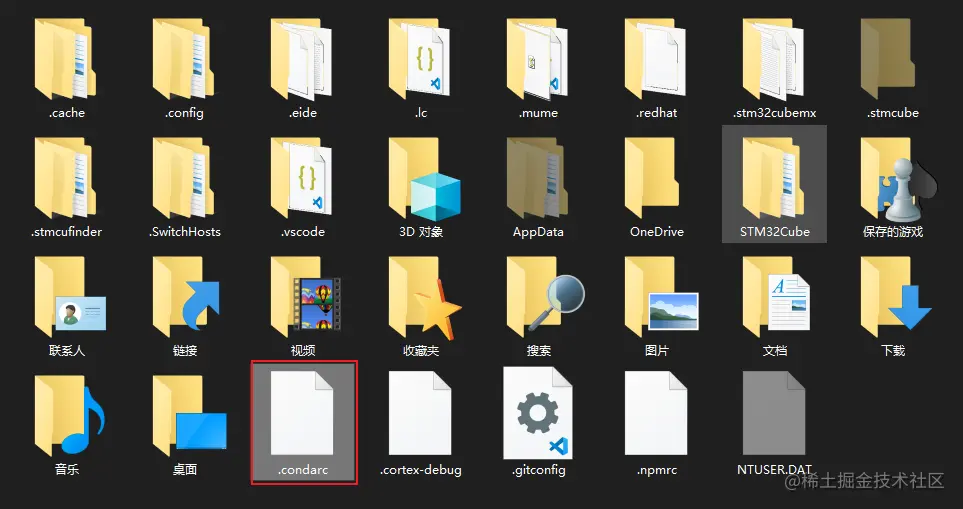Select the .config folder icon

(183, 60)
